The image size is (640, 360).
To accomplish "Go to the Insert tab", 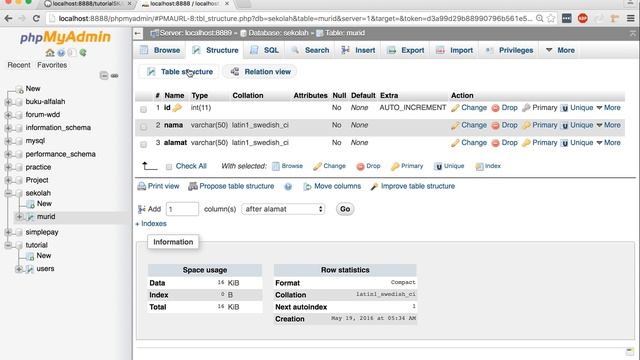I will [x=358, y=50].
